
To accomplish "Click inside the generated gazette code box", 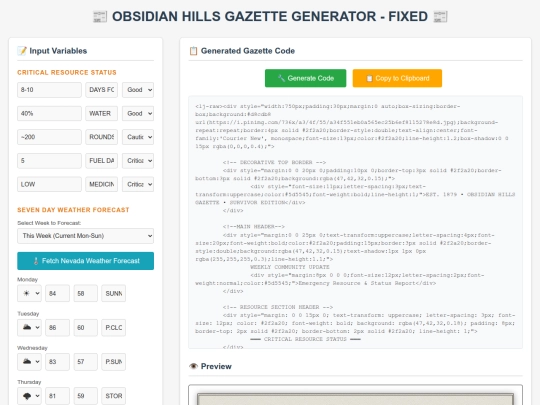I will coord(355,222).
